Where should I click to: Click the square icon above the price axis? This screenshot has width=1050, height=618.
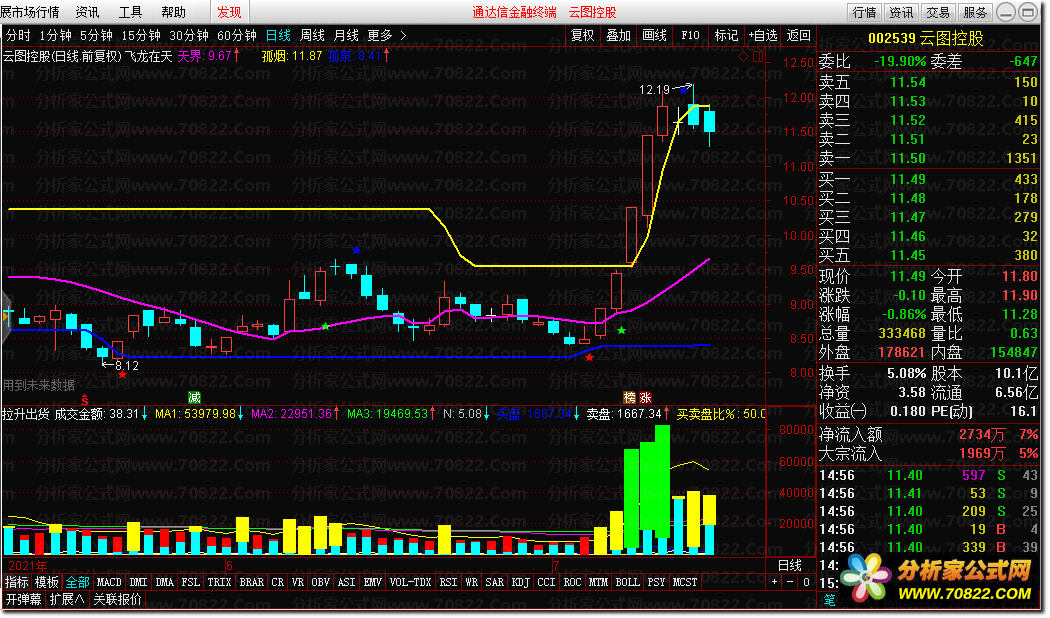click(x=757, y=57)
